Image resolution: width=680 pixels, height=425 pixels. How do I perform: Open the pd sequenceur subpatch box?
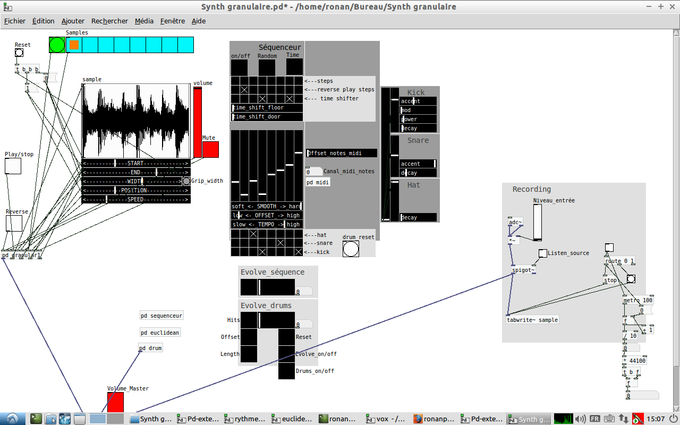161,314
